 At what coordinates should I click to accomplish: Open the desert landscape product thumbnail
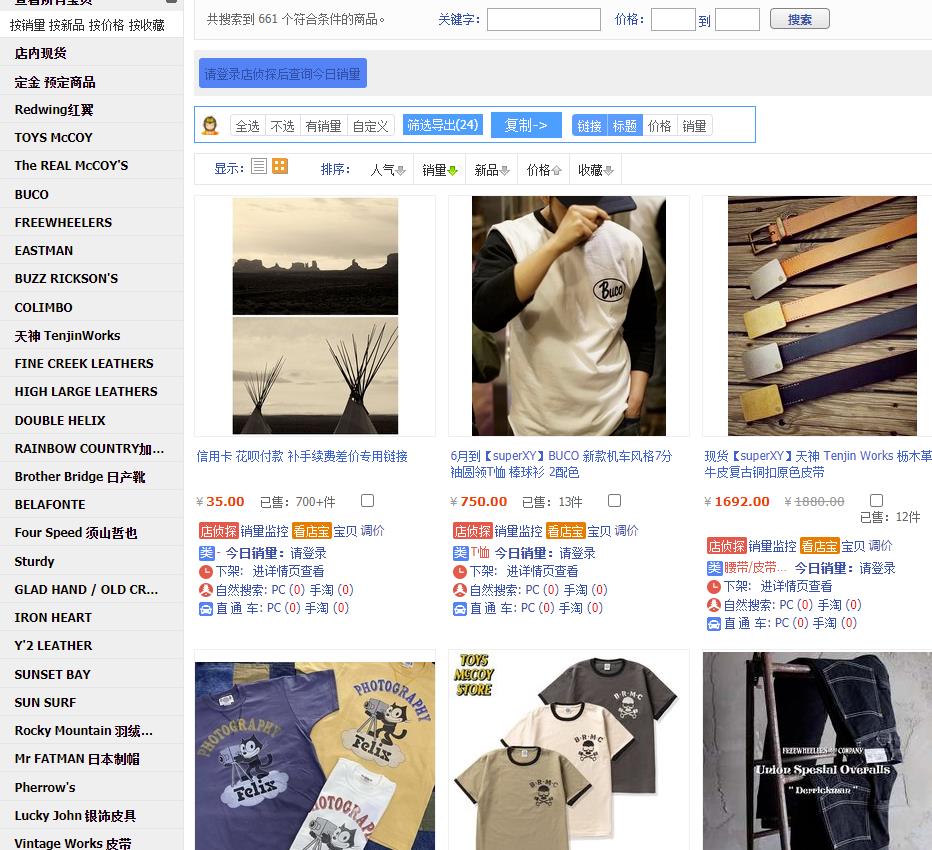[315, 316]
